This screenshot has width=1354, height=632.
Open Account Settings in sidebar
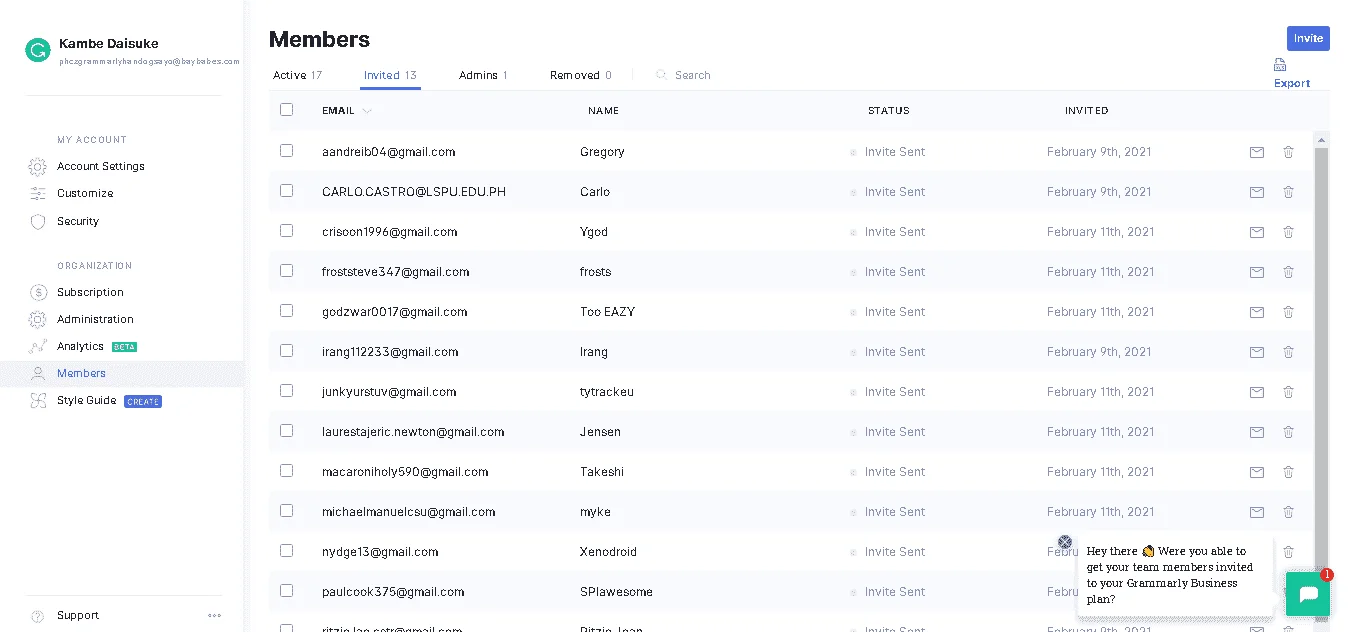[101, 166]
